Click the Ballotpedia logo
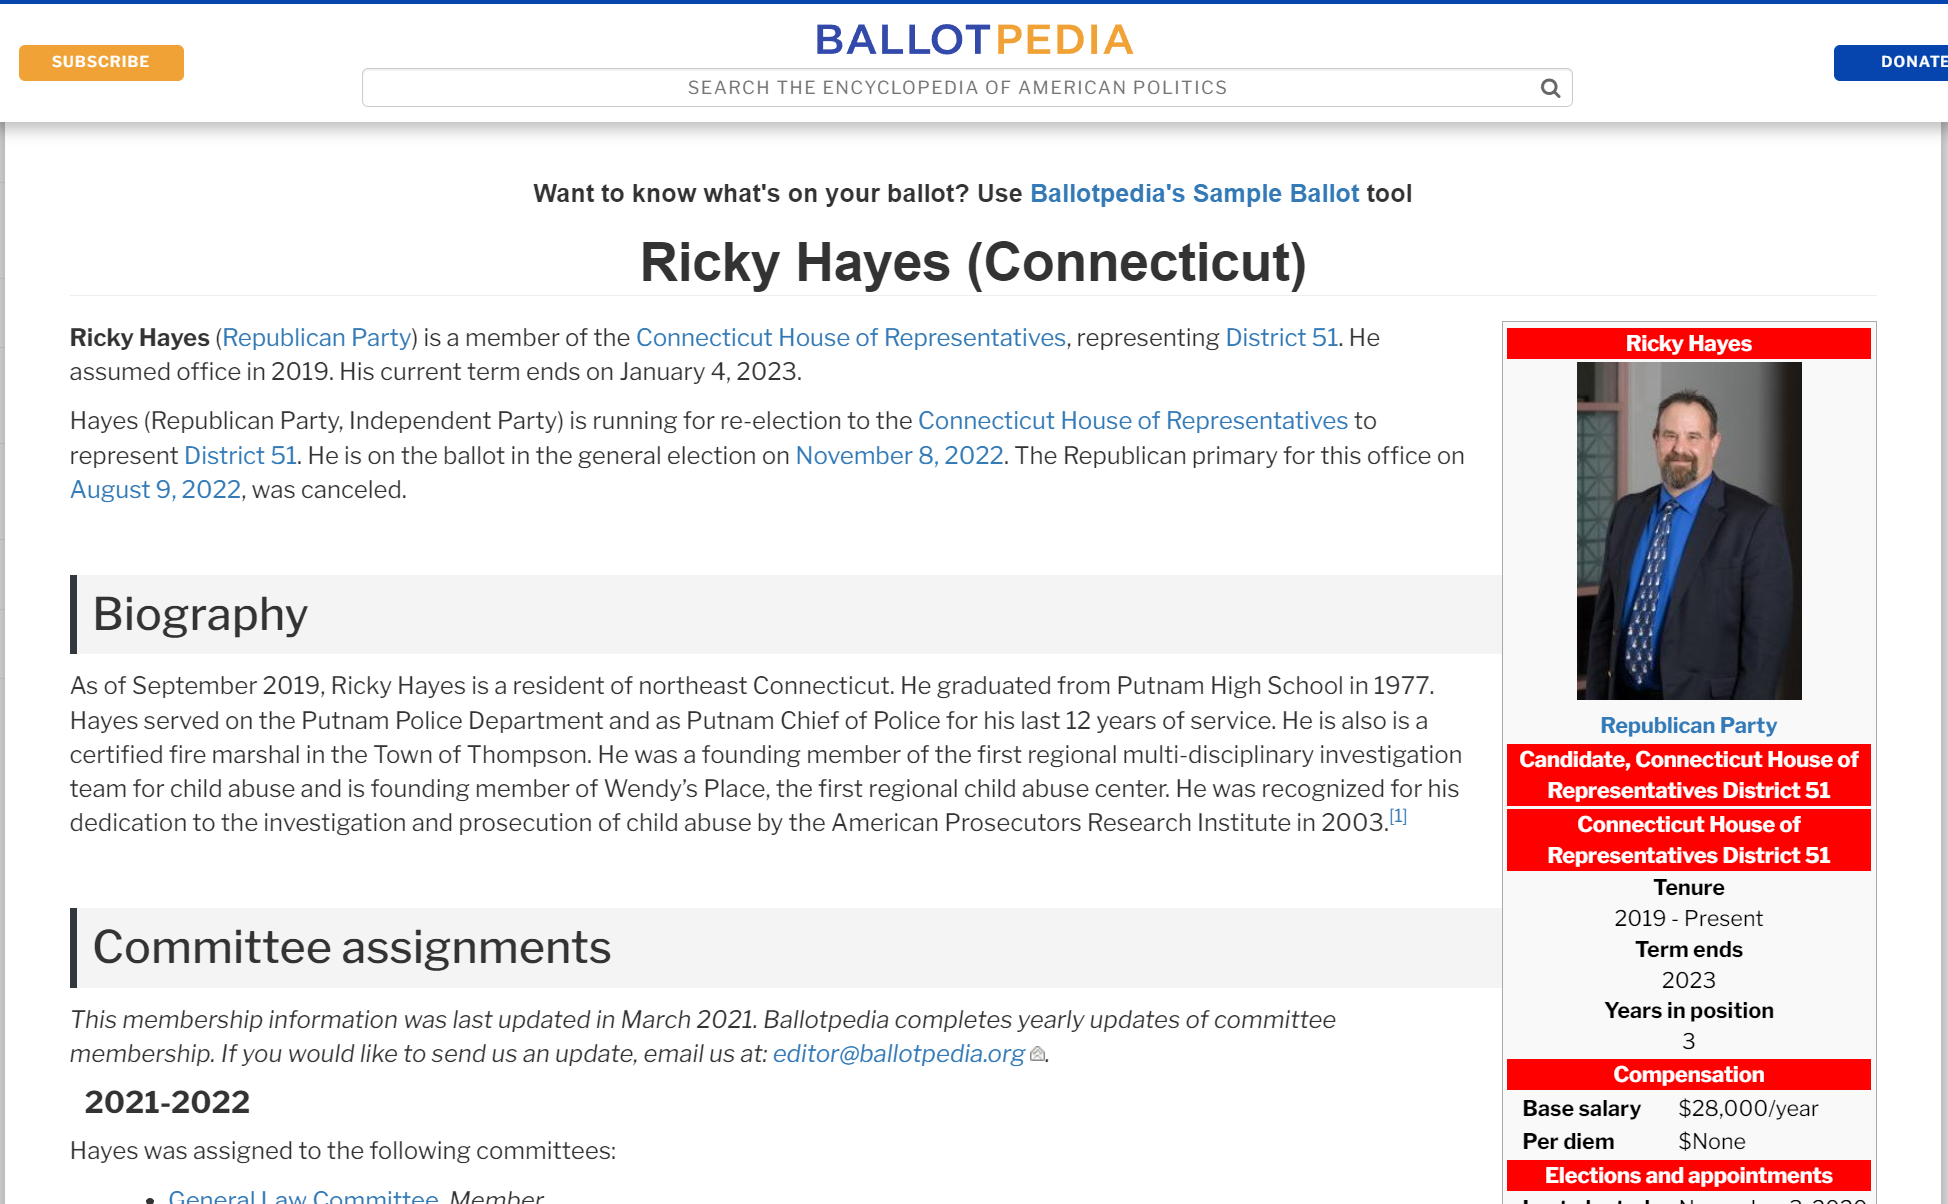1948x1204 pixels. [x=974, y=40]
